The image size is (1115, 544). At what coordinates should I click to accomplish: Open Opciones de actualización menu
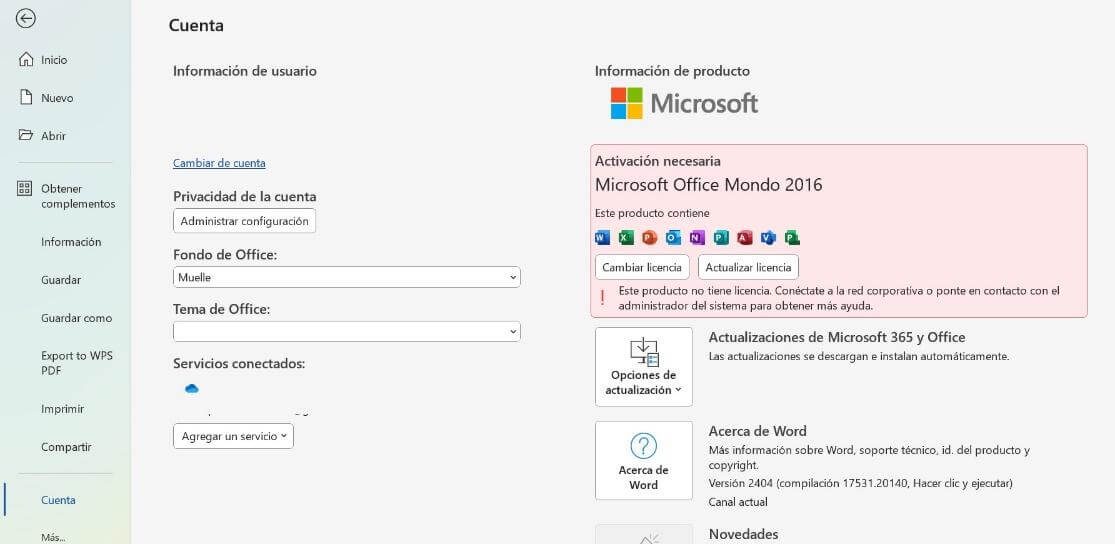(644, 367)
